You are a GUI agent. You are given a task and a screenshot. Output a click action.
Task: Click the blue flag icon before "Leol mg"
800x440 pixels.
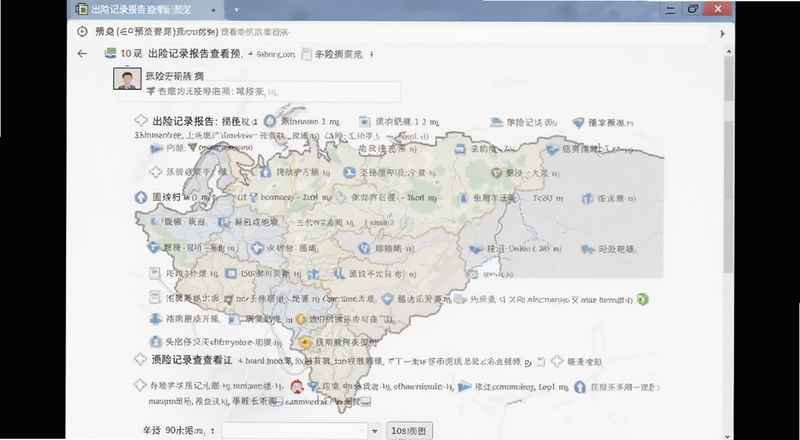pyautogui.click(x=464, y=387)
